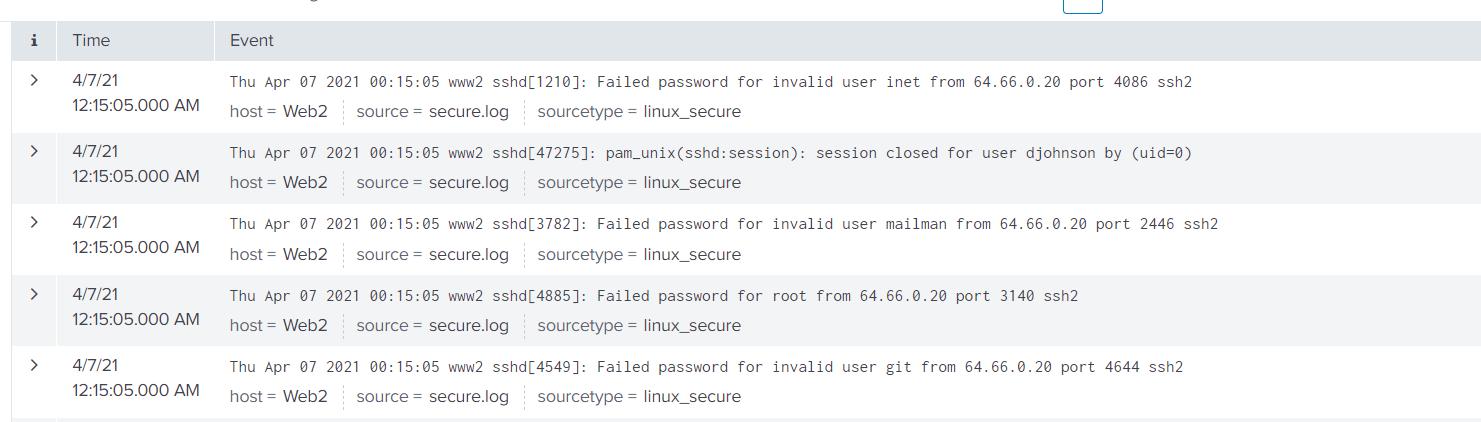This screenshot has height=422, width=1481.
Task: Select source secure.log in the djohnson event
Action: click(x=469, y=183)
